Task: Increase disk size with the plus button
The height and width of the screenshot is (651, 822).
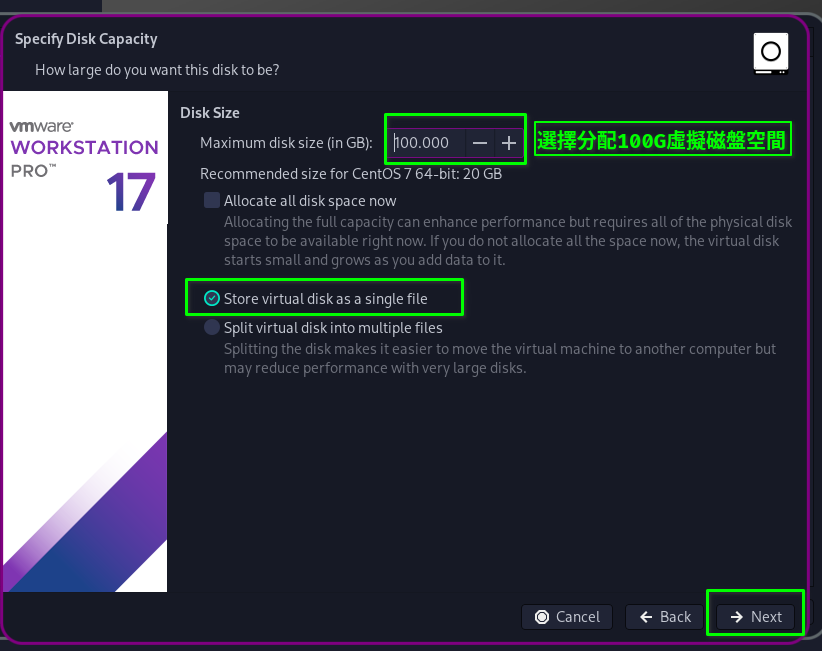Action: pos(509,143)
